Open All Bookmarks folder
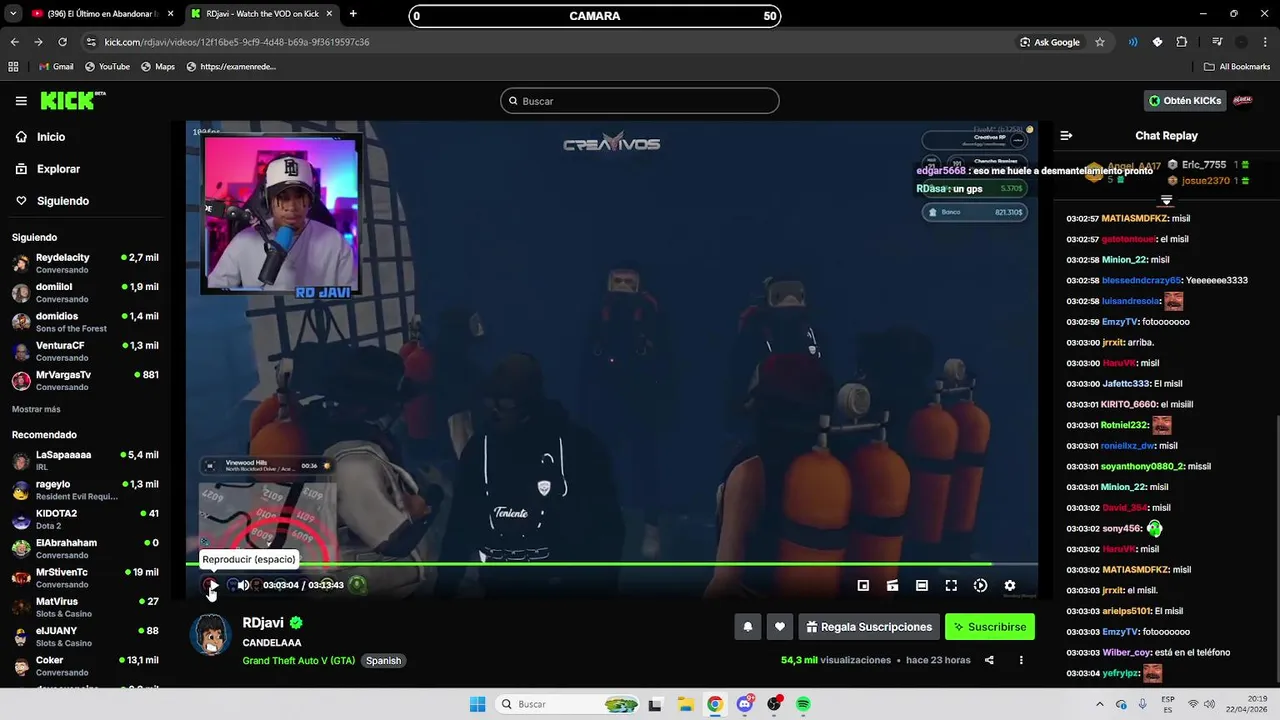Viewport: 1280px width, 720px height. click(x=1237, y=67)
